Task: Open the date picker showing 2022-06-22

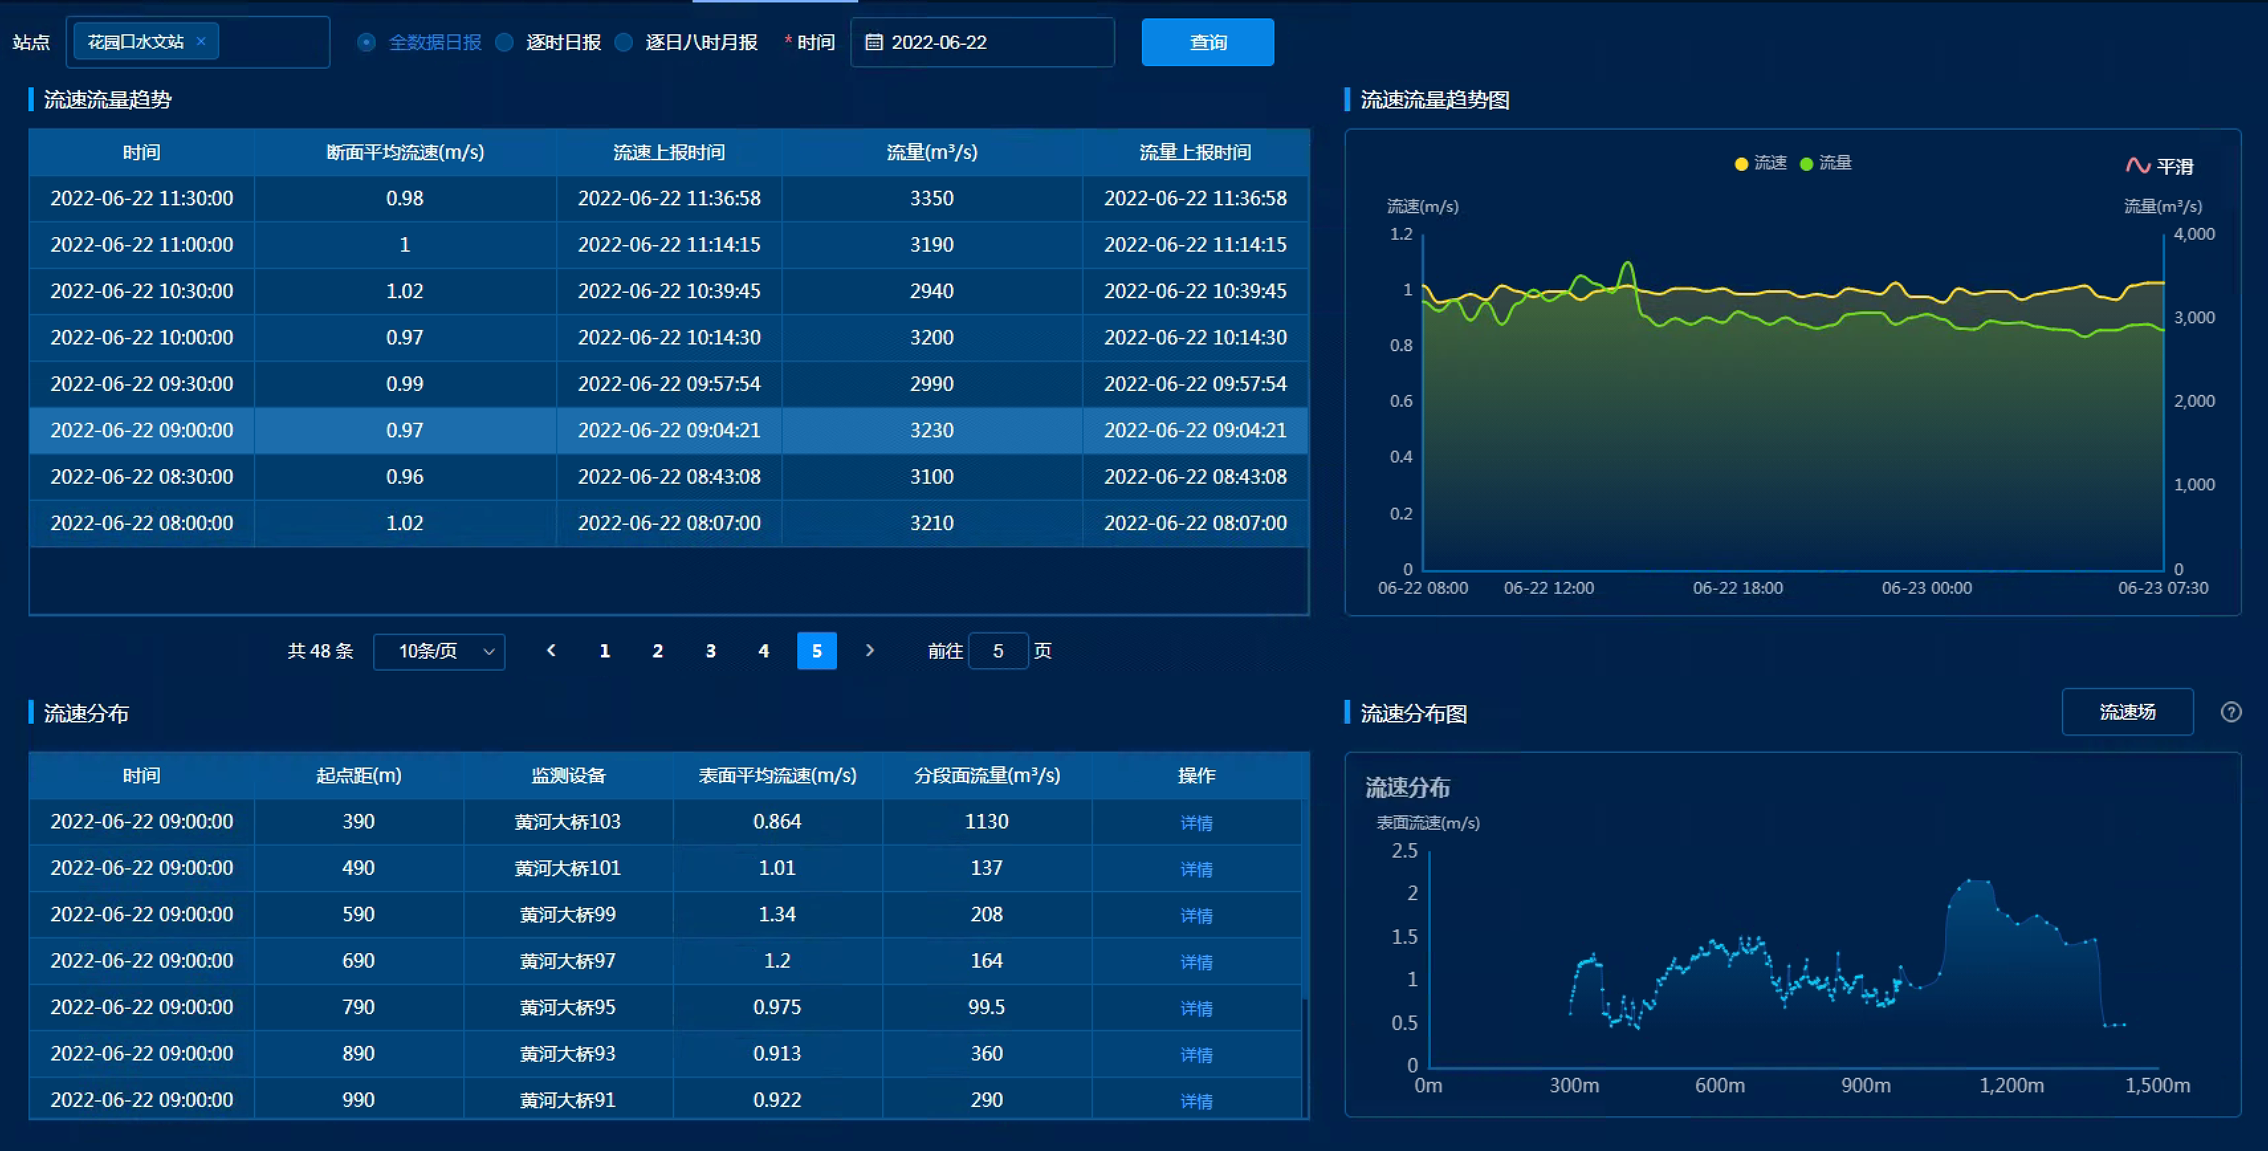Action: pos(982,42)
